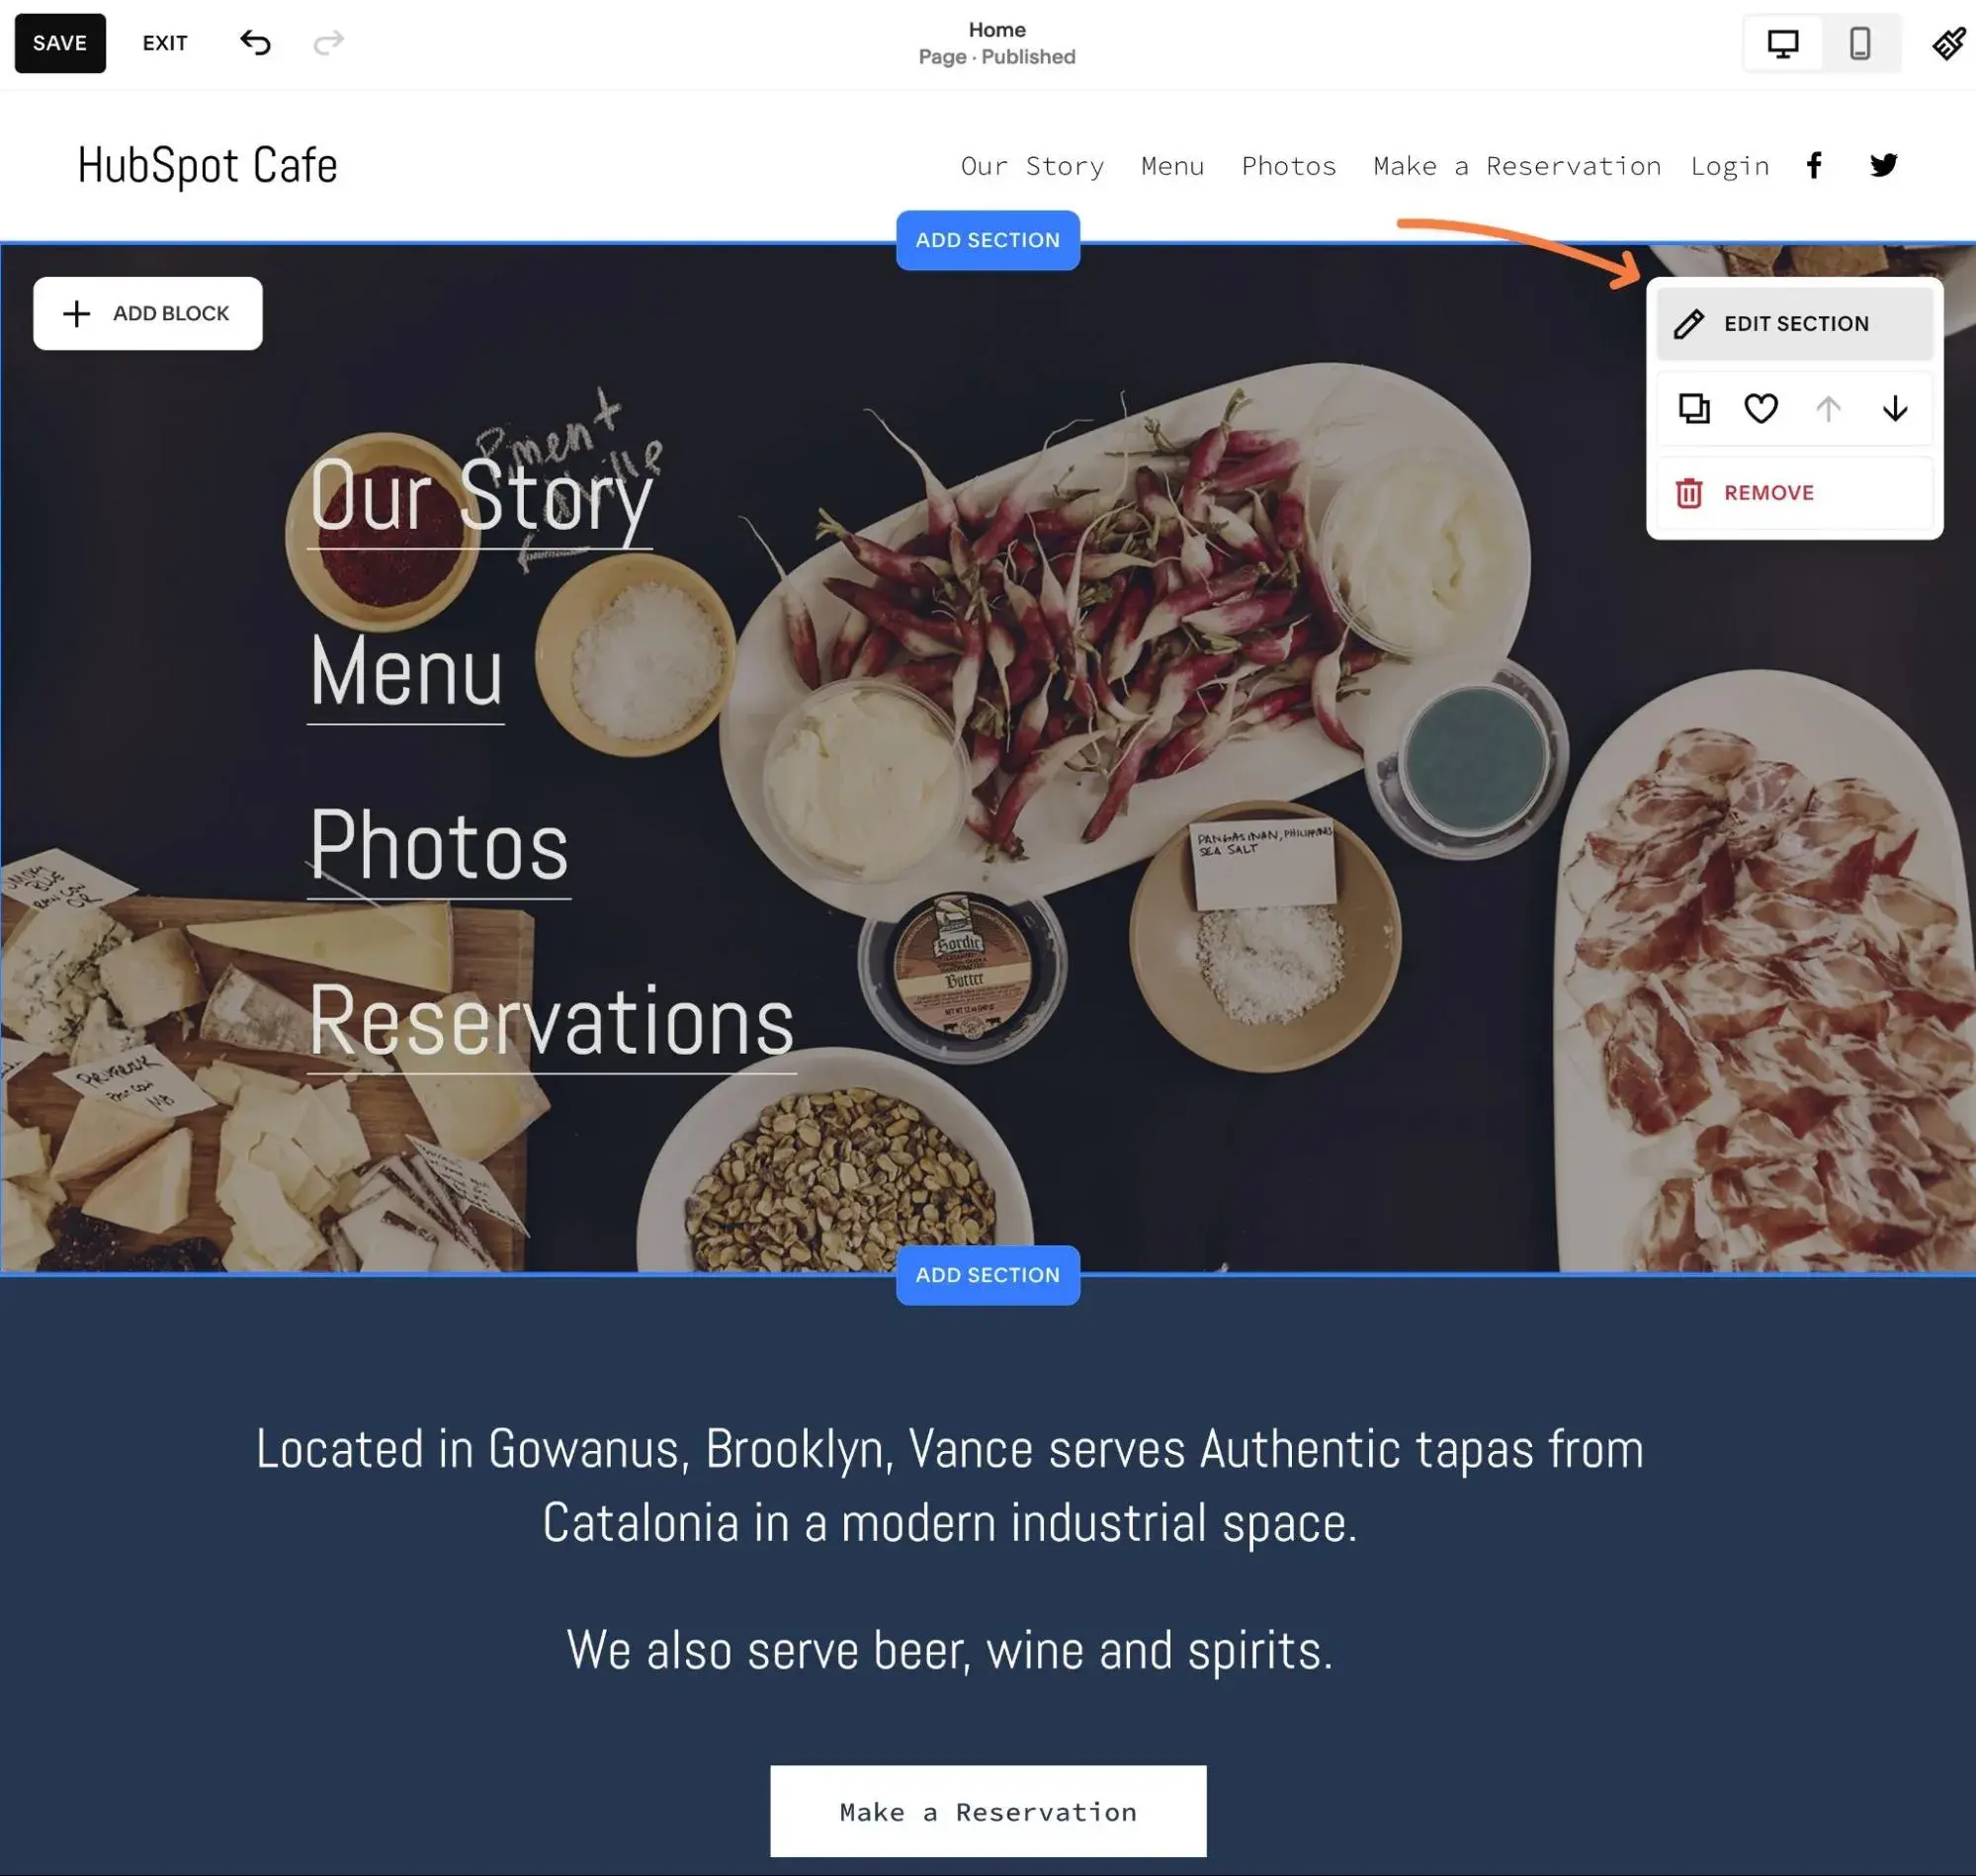Click the move section down arrow icon
The height and width of the screenshot is (1876, 1976).
(1893, 405)
